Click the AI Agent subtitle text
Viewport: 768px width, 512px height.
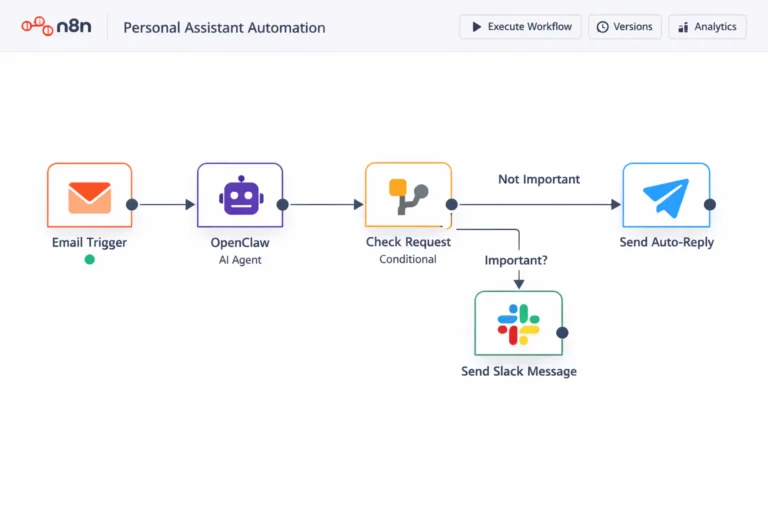[x=240, y=260]
